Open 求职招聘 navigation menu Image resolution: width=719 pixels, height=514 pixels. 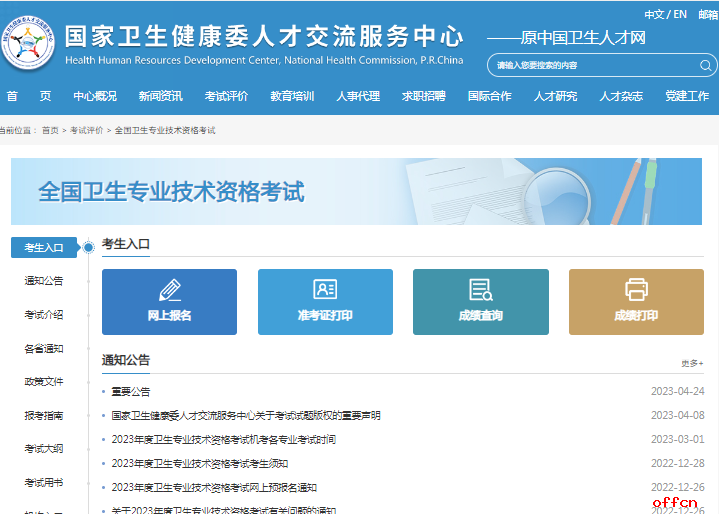(424, 96)
